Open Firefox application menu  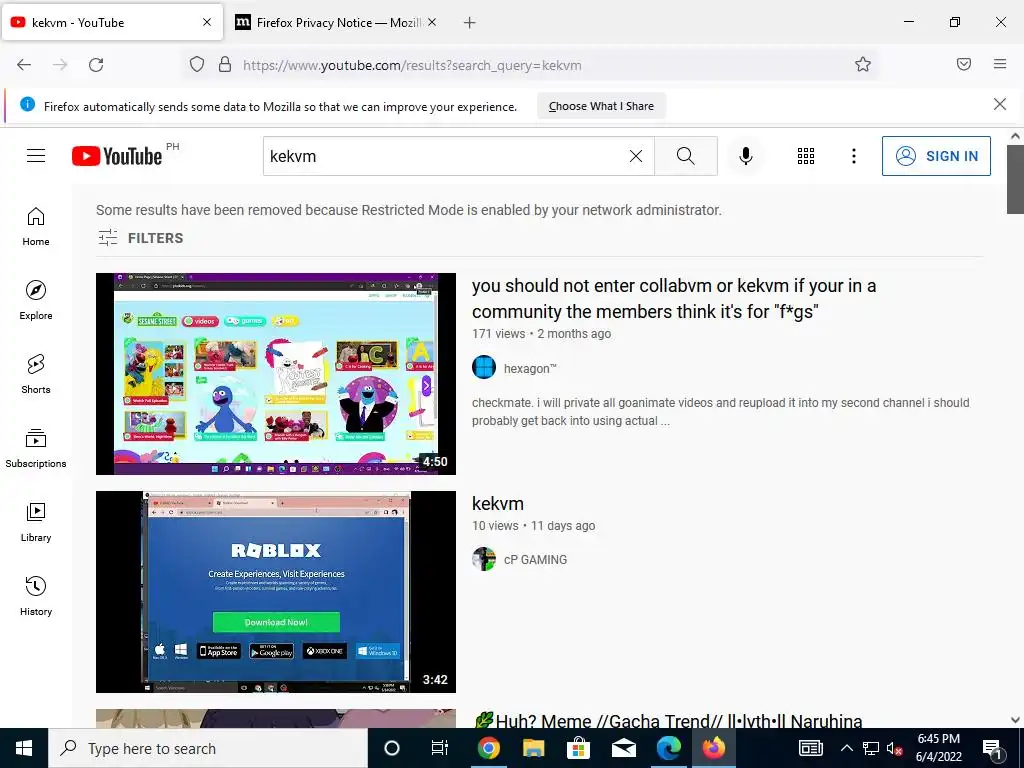[1000, 64]
